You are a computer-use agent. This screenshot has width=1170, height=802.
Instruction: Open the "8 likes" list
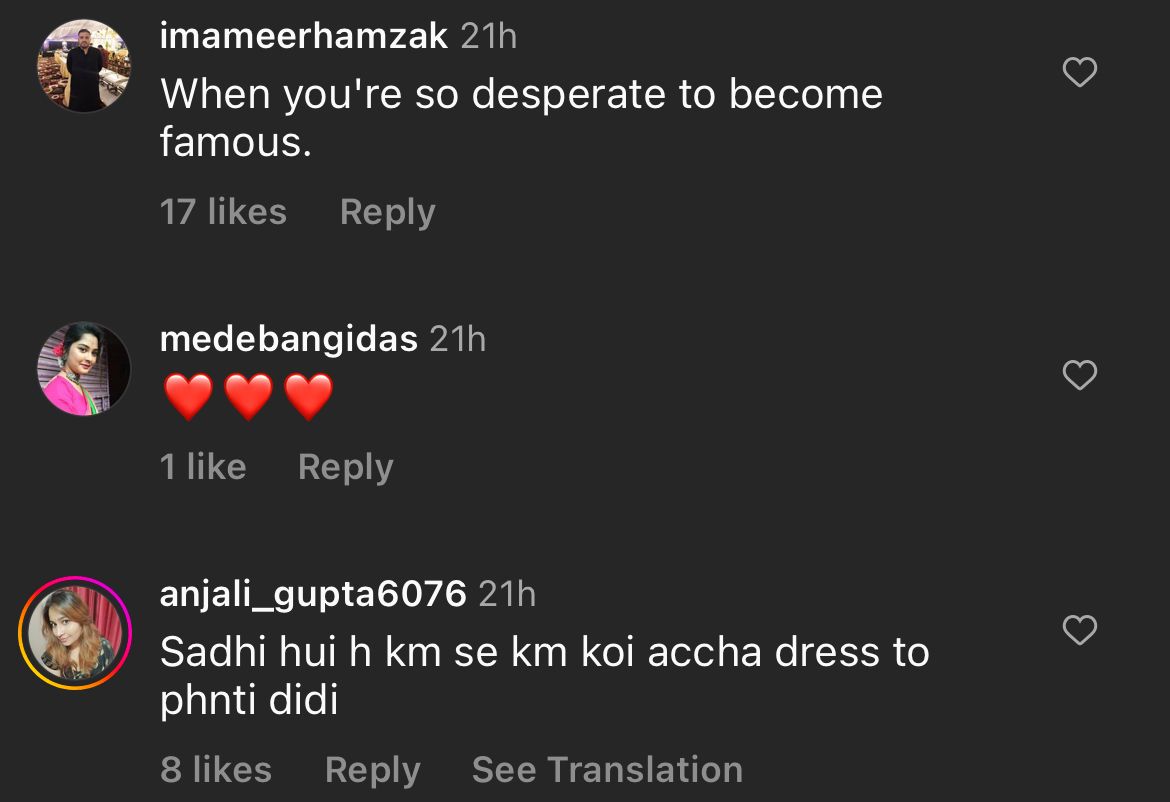tap(216, 770)
